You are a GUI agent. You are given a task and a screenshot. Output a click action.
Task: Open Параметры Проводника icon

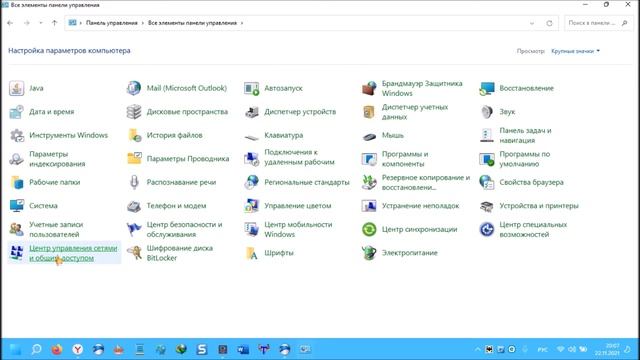tap(134, 159)
